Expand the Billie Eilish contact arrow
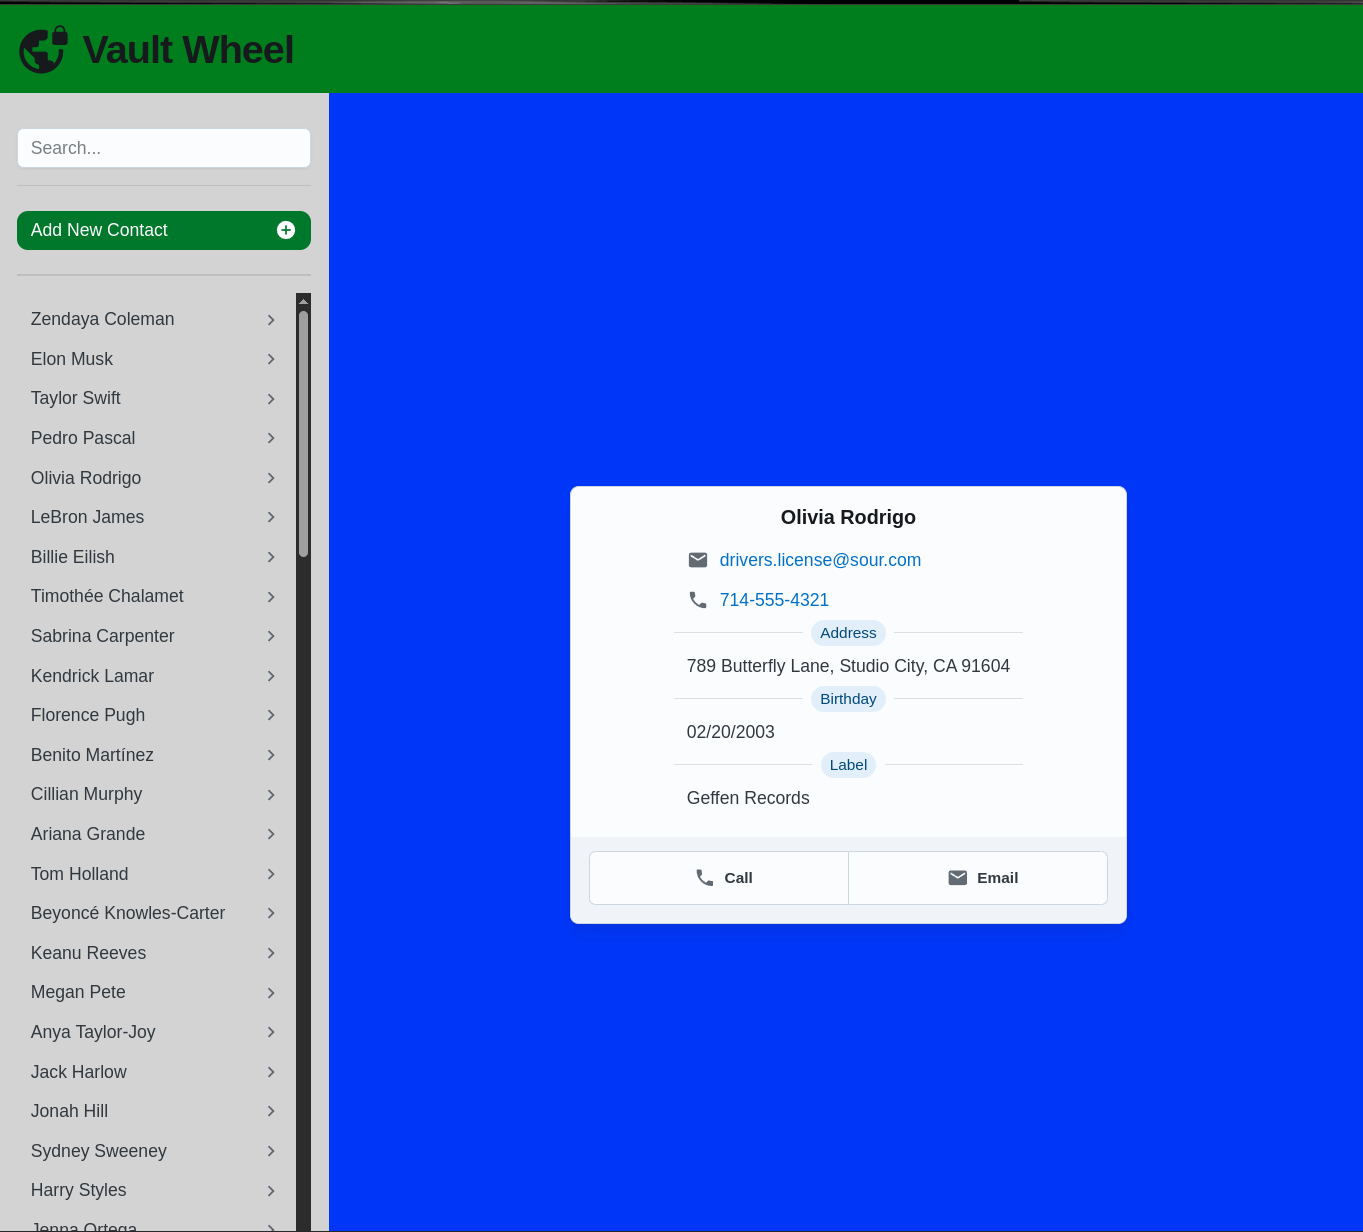 (x=271, y=557)
